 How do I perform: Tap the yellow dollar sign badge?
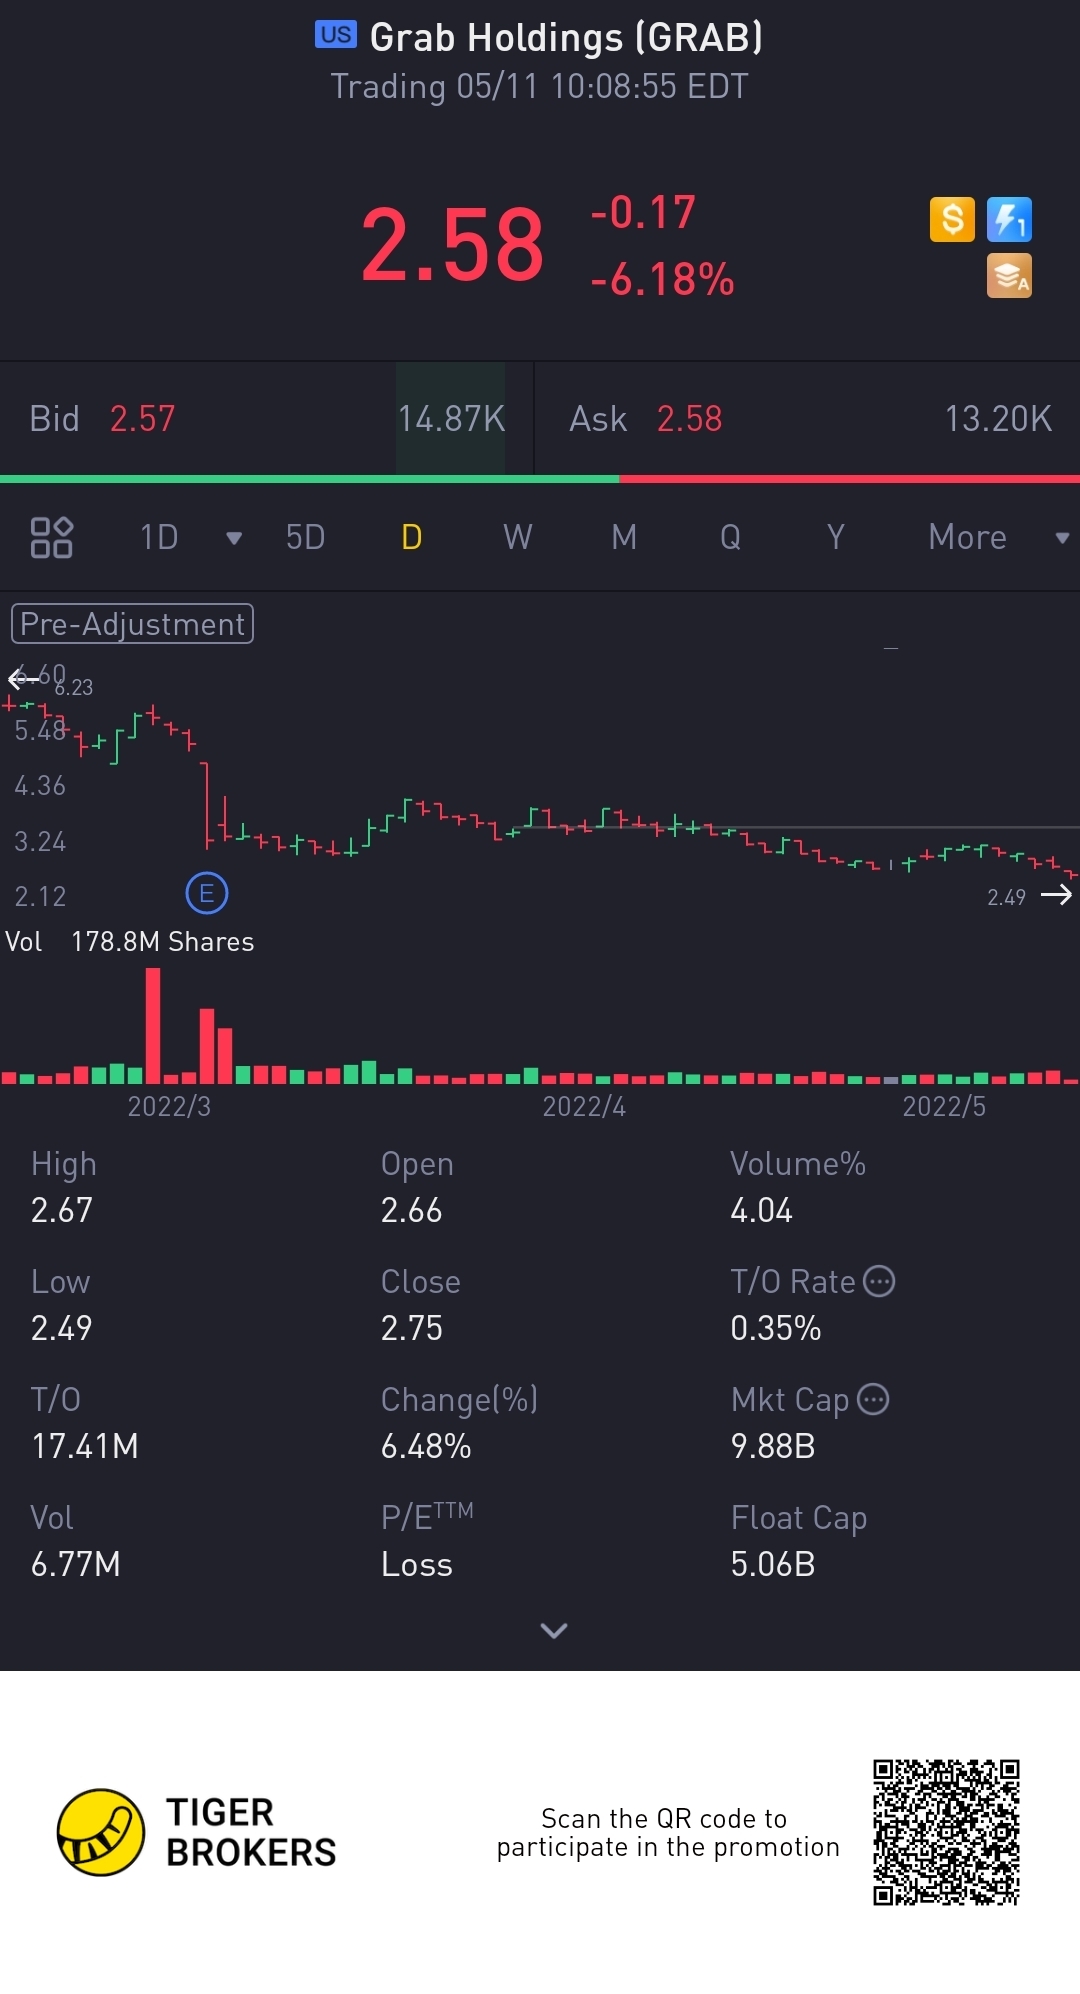(x=952, y=219)
